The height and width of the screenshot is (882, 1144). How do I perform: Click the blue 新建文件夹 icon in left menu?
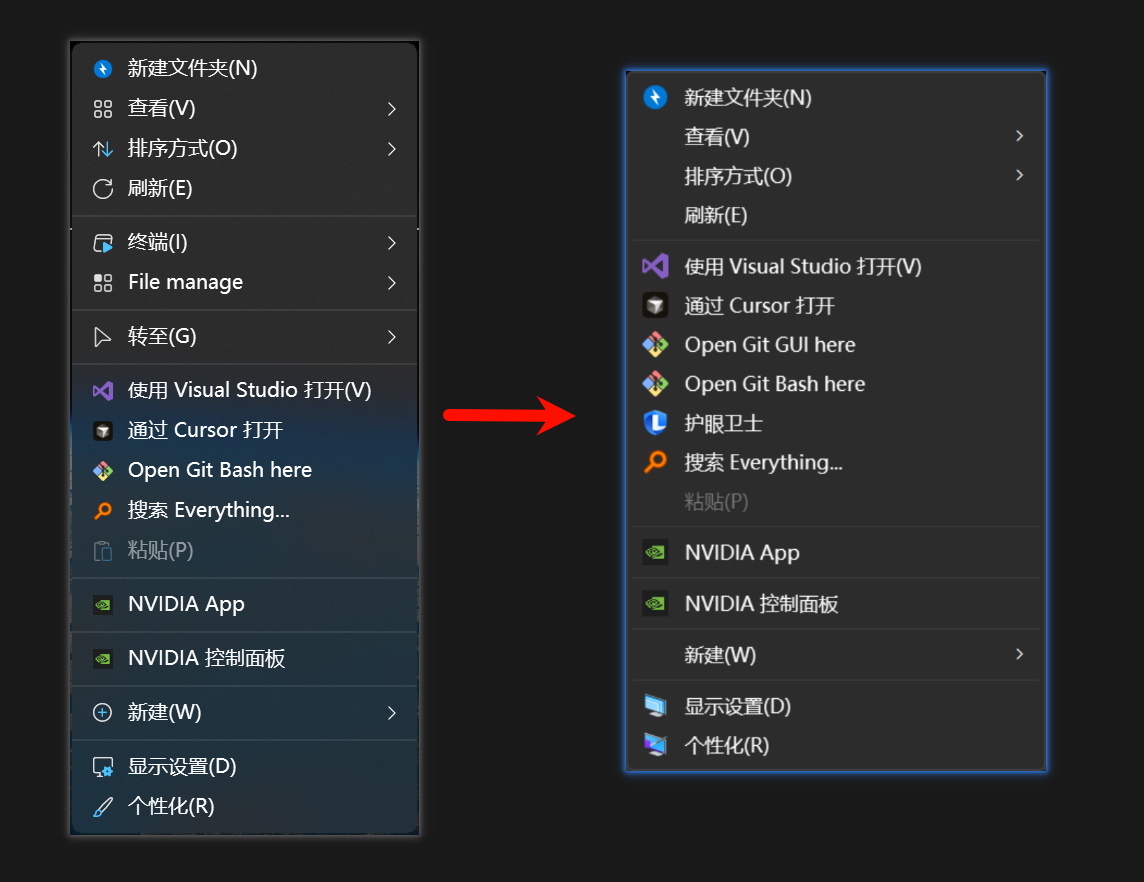(x=103, y=69)
